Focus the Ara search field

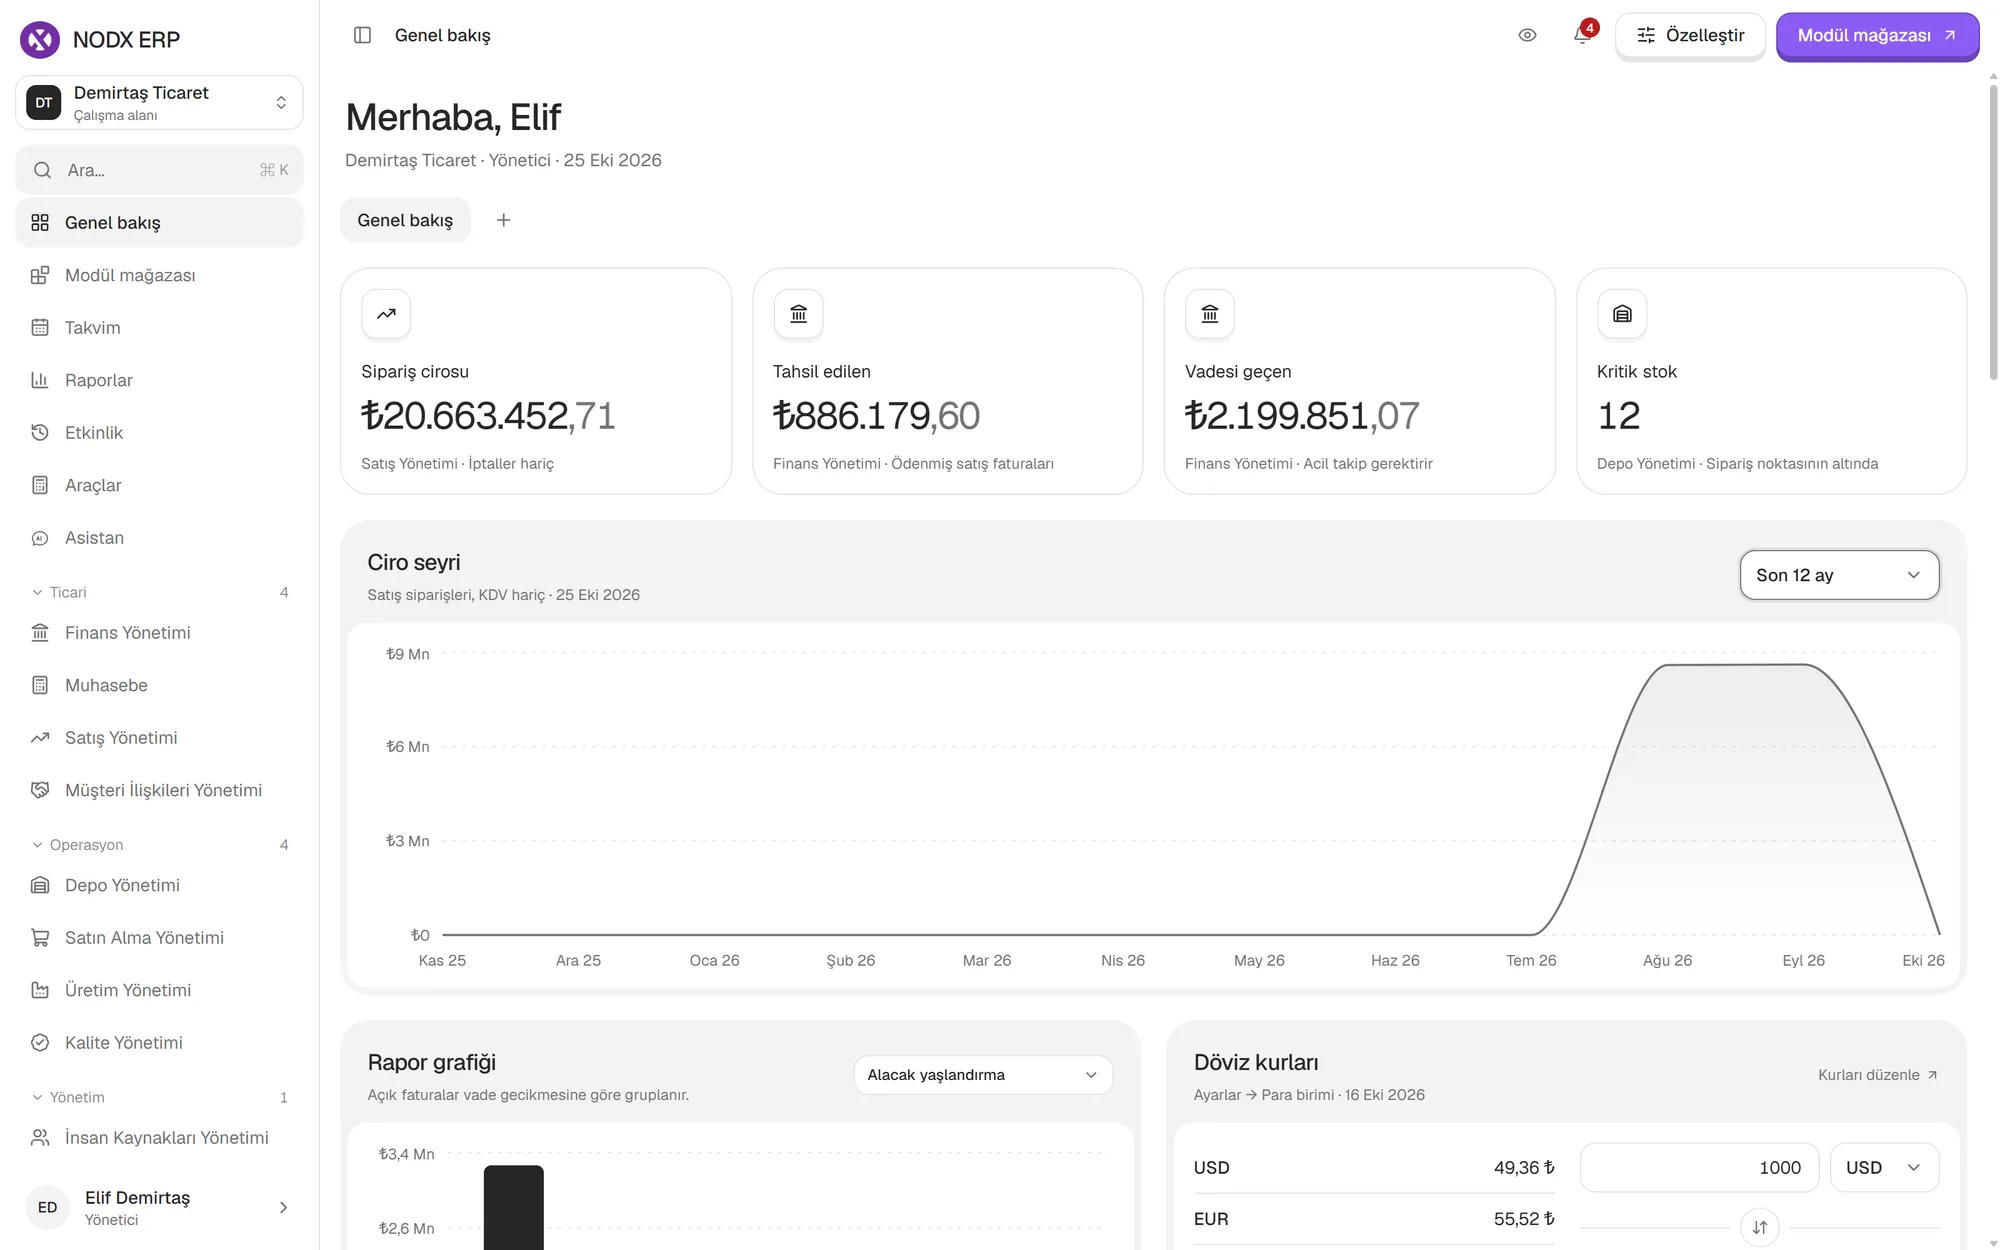[159, 170]
